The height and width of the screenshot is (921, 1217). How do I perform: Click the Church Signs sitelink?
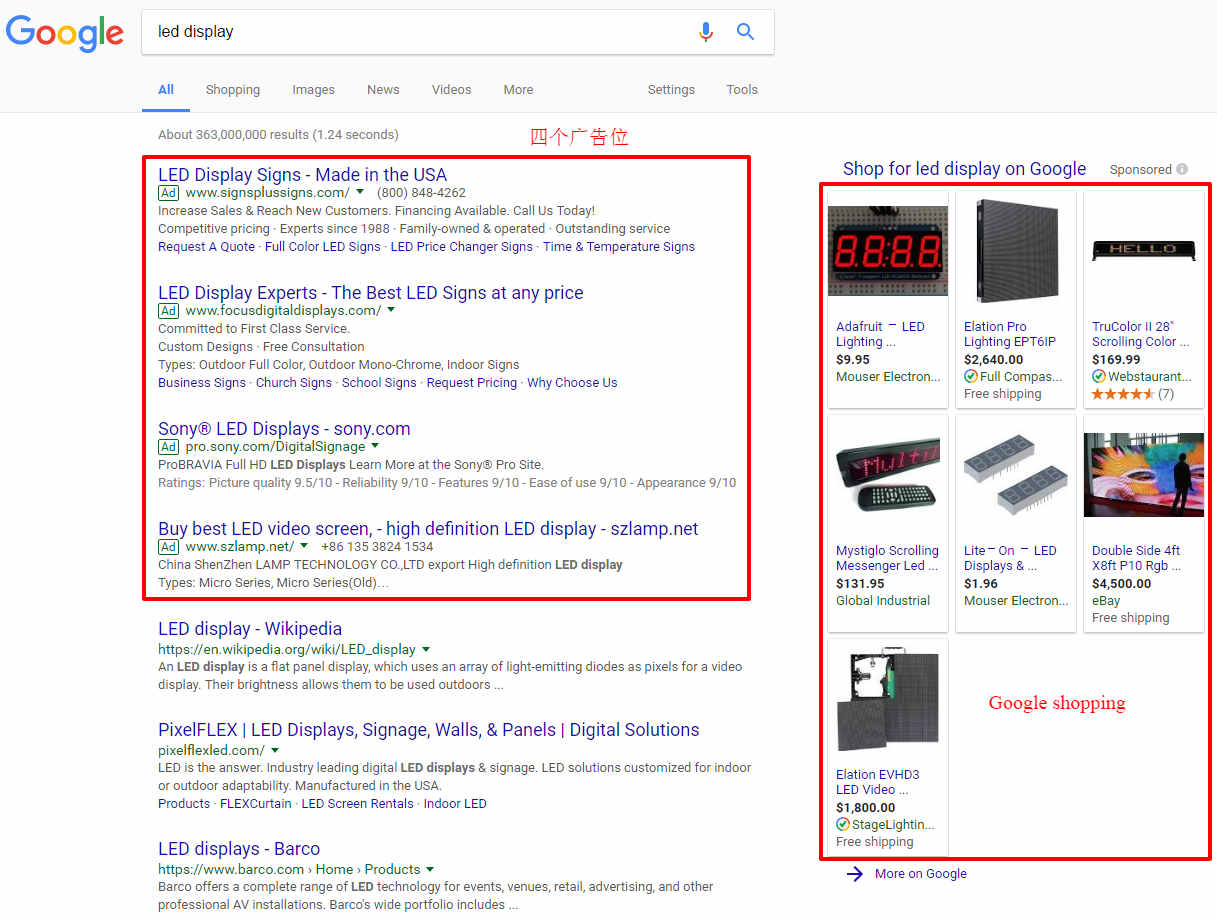tap(294, 382)
